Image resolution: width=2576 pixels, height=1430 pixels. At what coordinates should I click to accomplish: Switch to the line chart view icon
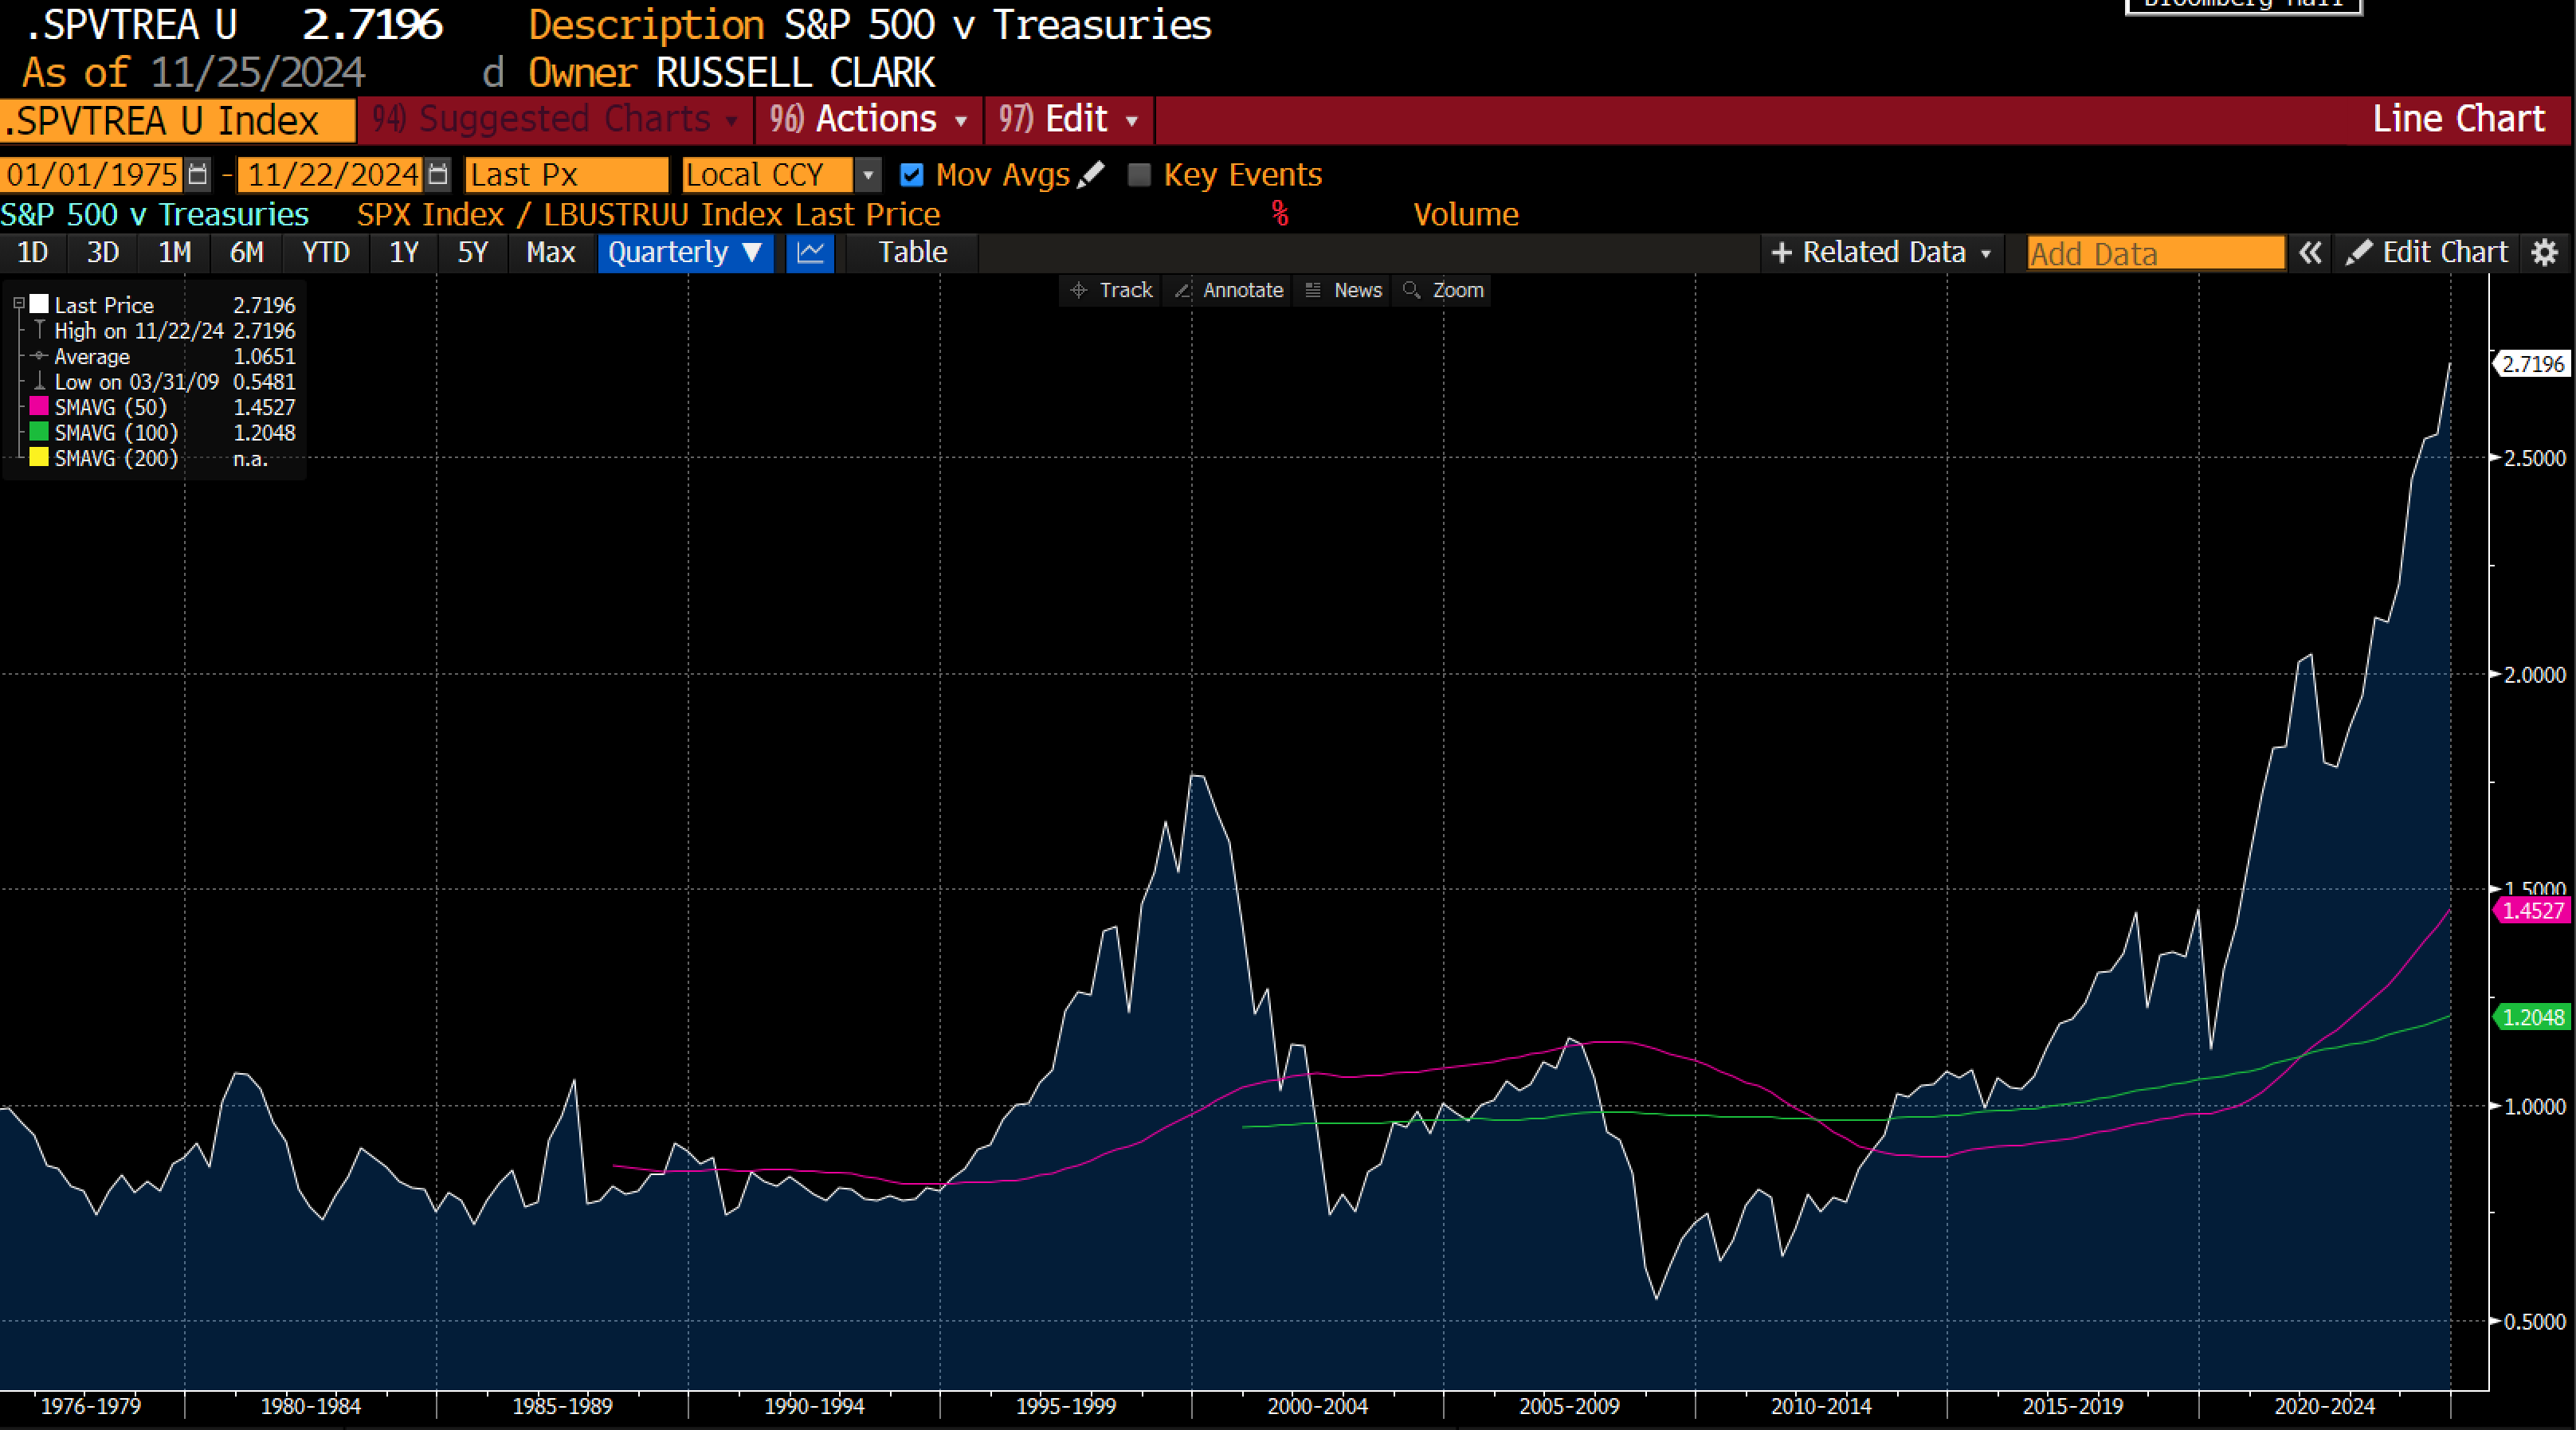coord(810,253)
